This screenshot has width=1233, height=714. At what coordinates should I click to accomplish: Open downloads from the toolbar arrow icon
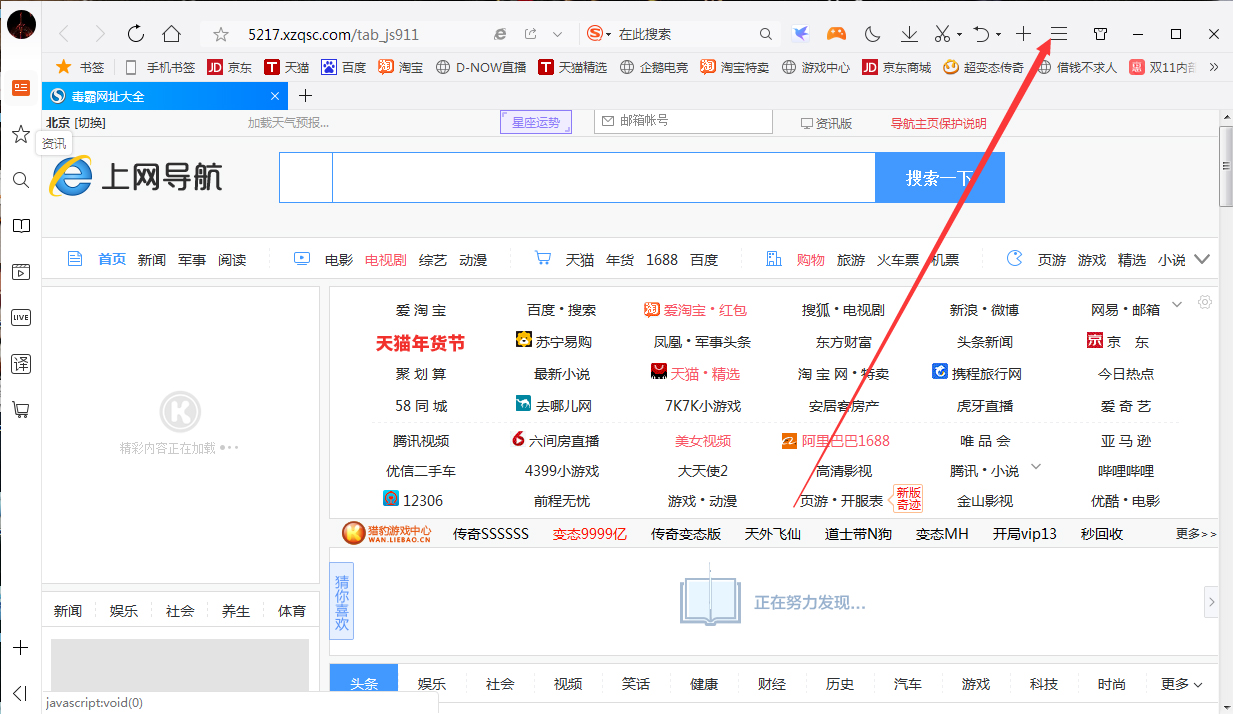908,33
